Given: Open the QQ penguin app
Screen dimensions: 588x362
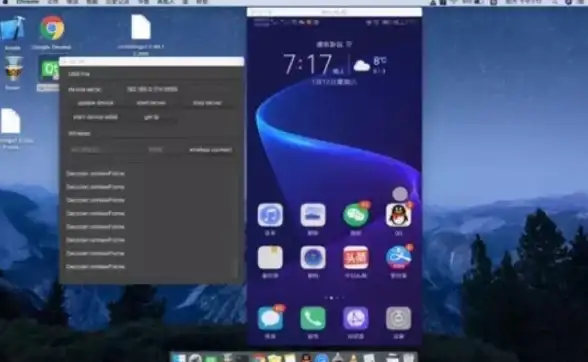Looking at the screenshot, I should [398, 215].
